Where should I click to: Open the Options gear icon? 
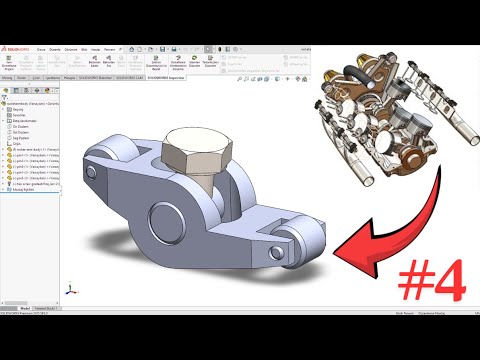pos(235,49)
